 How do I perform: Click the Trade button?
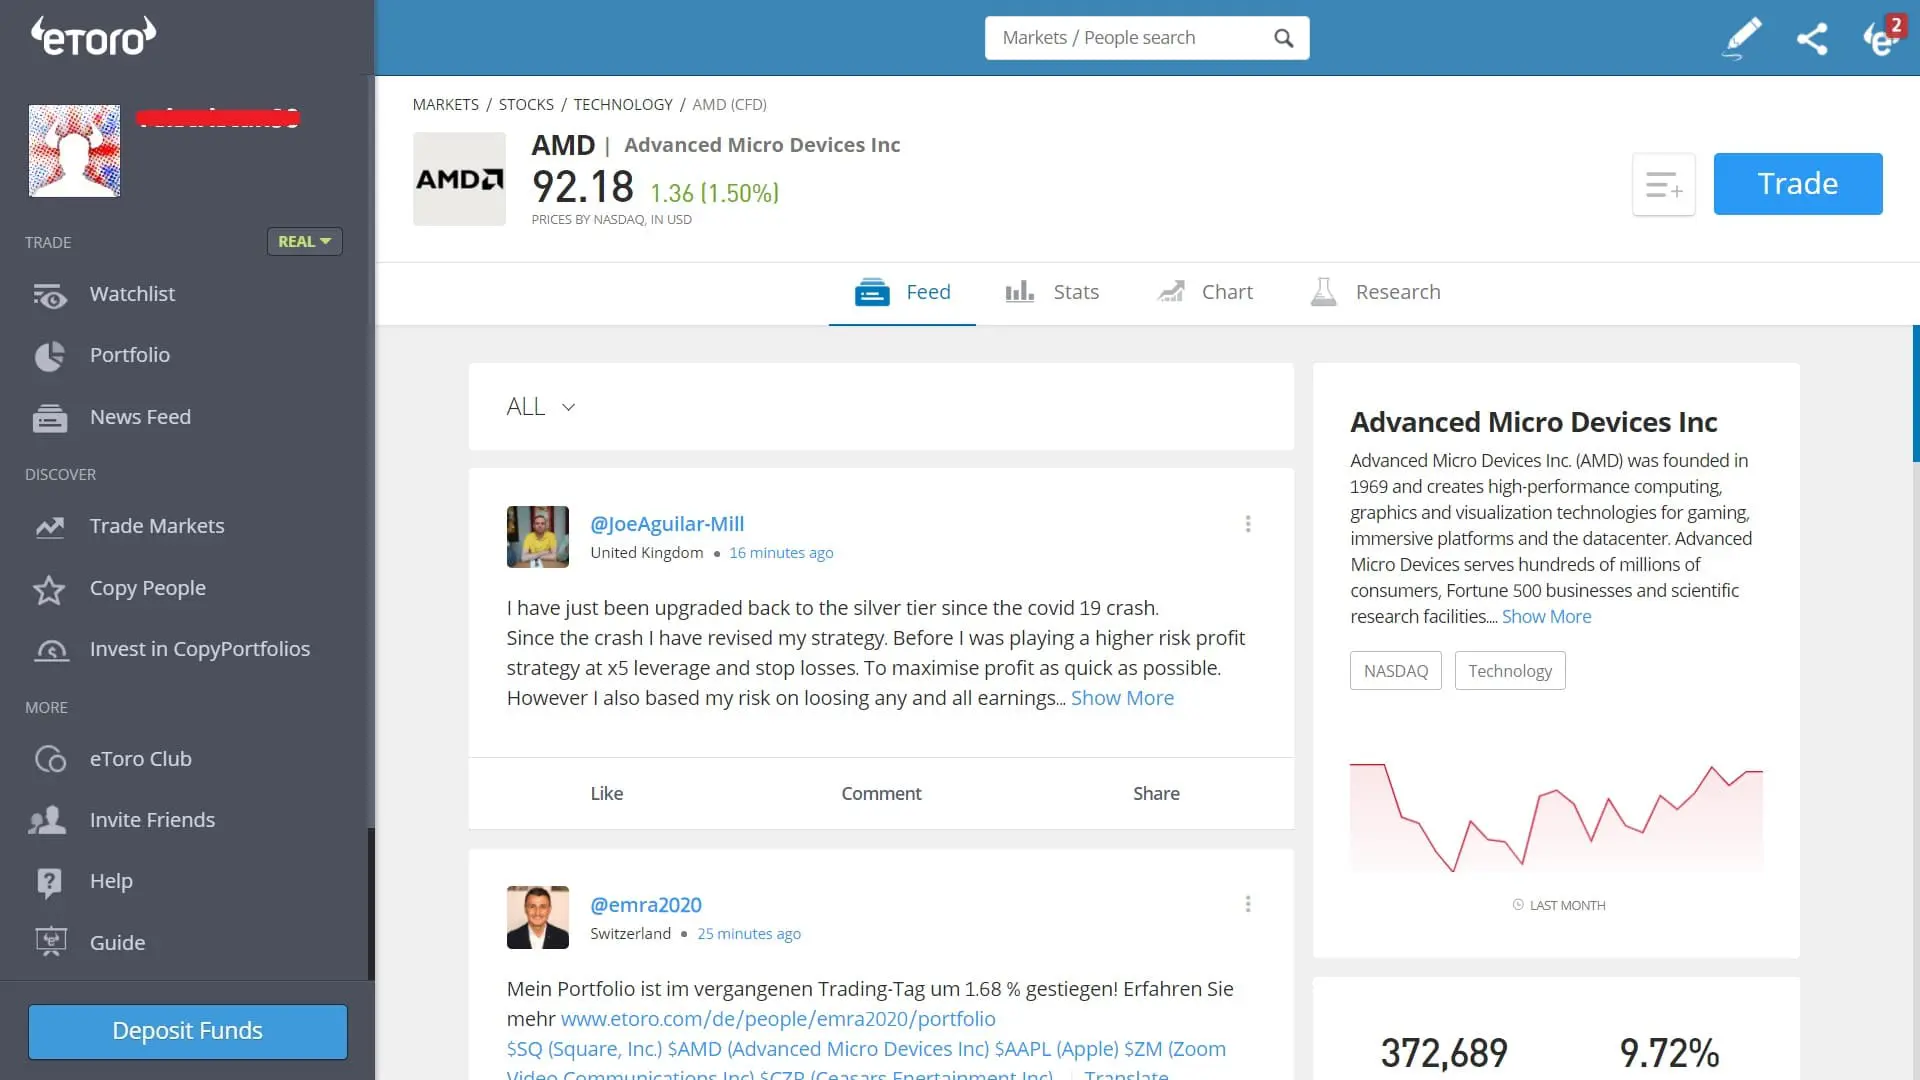(x=1797, y=184)
